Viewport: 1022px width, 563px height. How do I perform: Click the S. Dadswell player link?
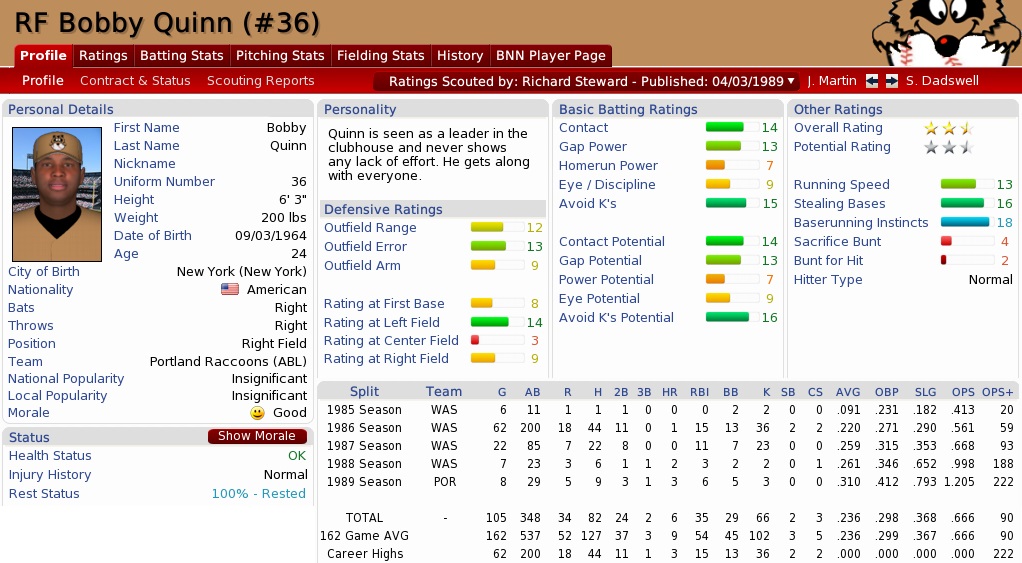941,81
